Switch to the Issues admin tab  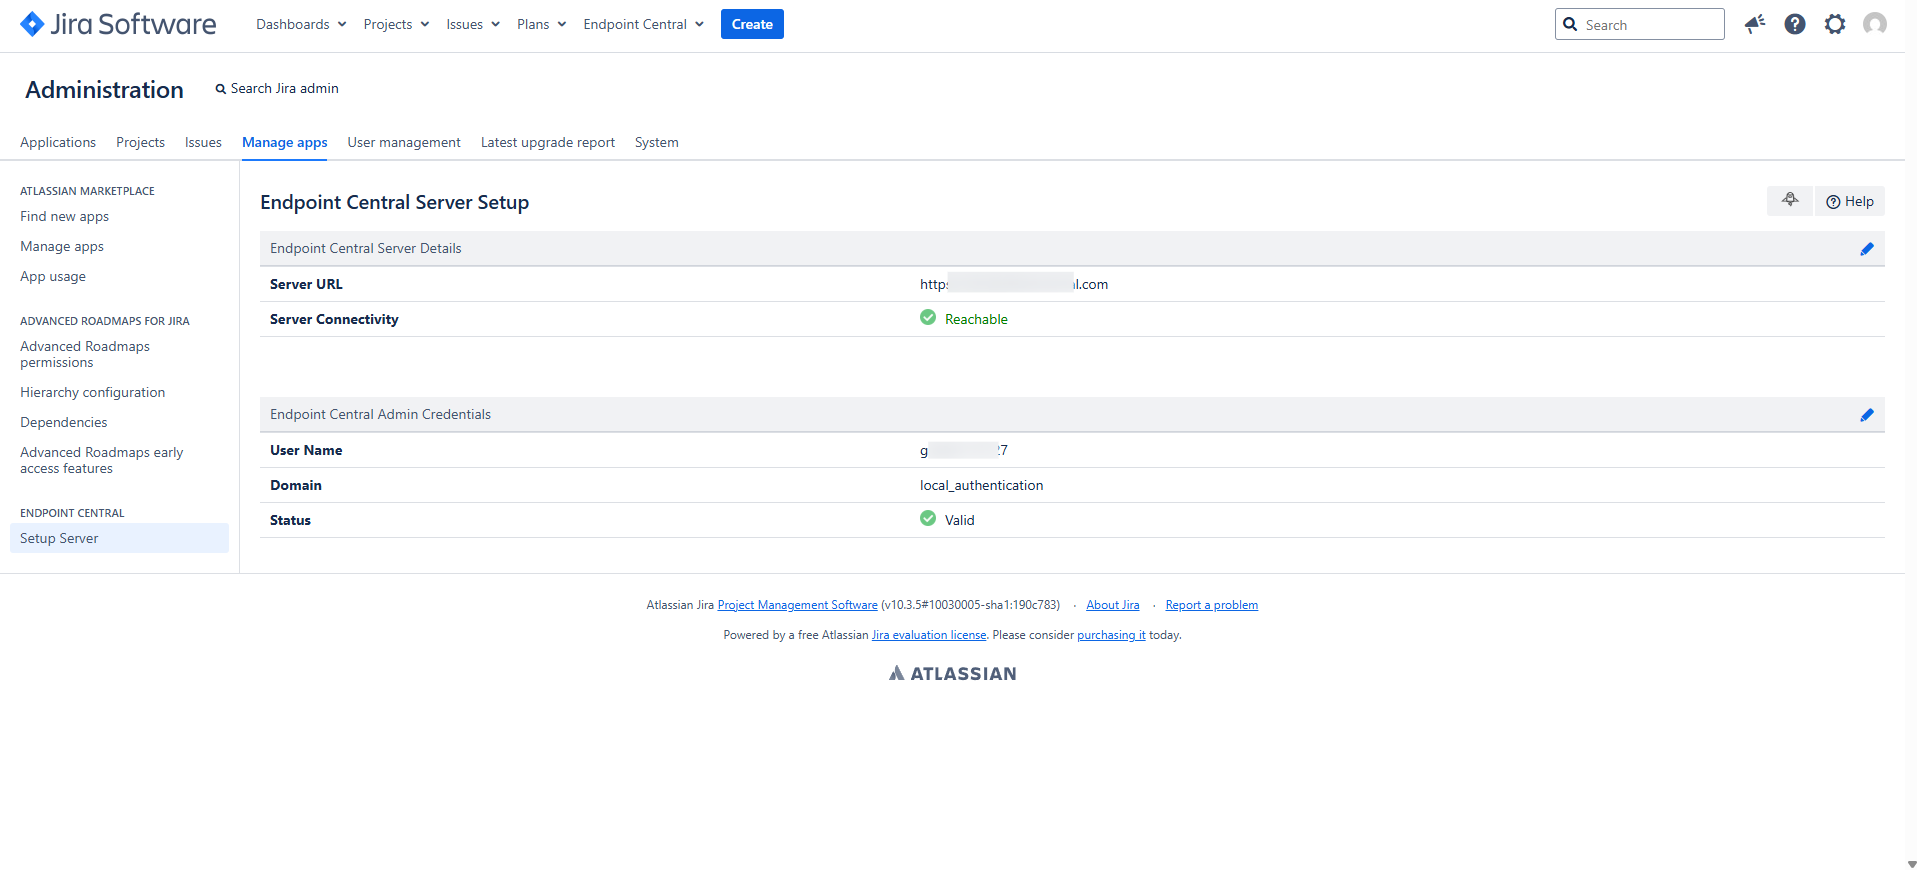coord(203,142)
